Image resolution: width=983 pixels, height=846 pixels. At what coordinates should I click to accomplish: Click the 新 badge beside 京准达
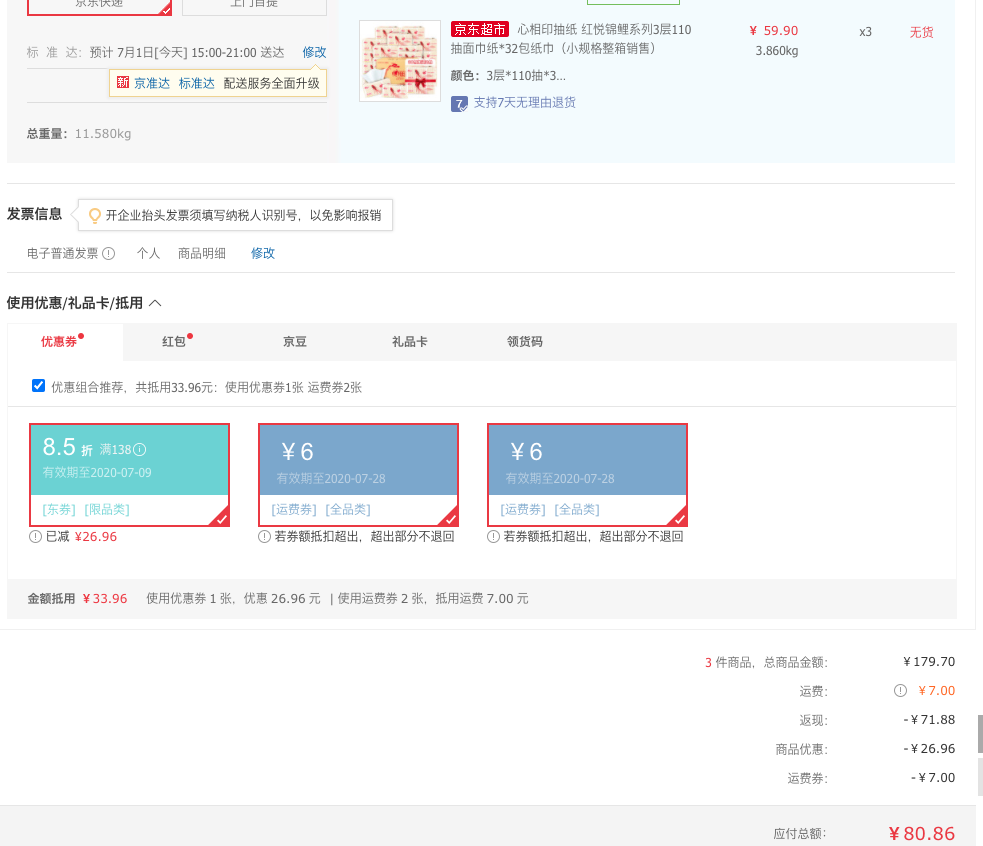(x=123, y=83)
